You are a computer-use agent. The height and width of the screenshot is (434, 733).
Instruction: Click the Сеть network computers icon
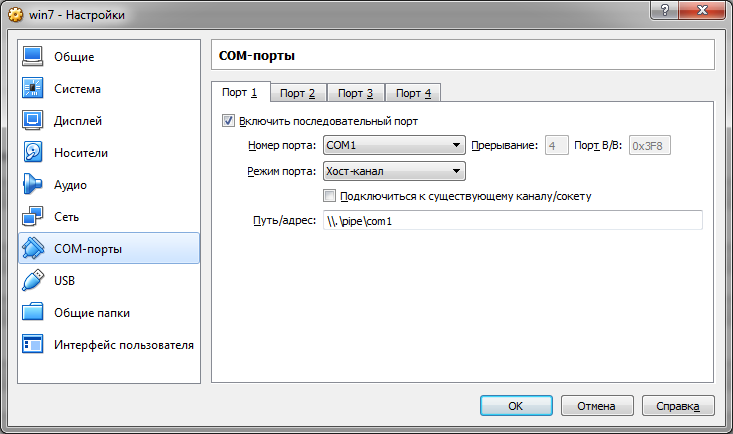32,217
